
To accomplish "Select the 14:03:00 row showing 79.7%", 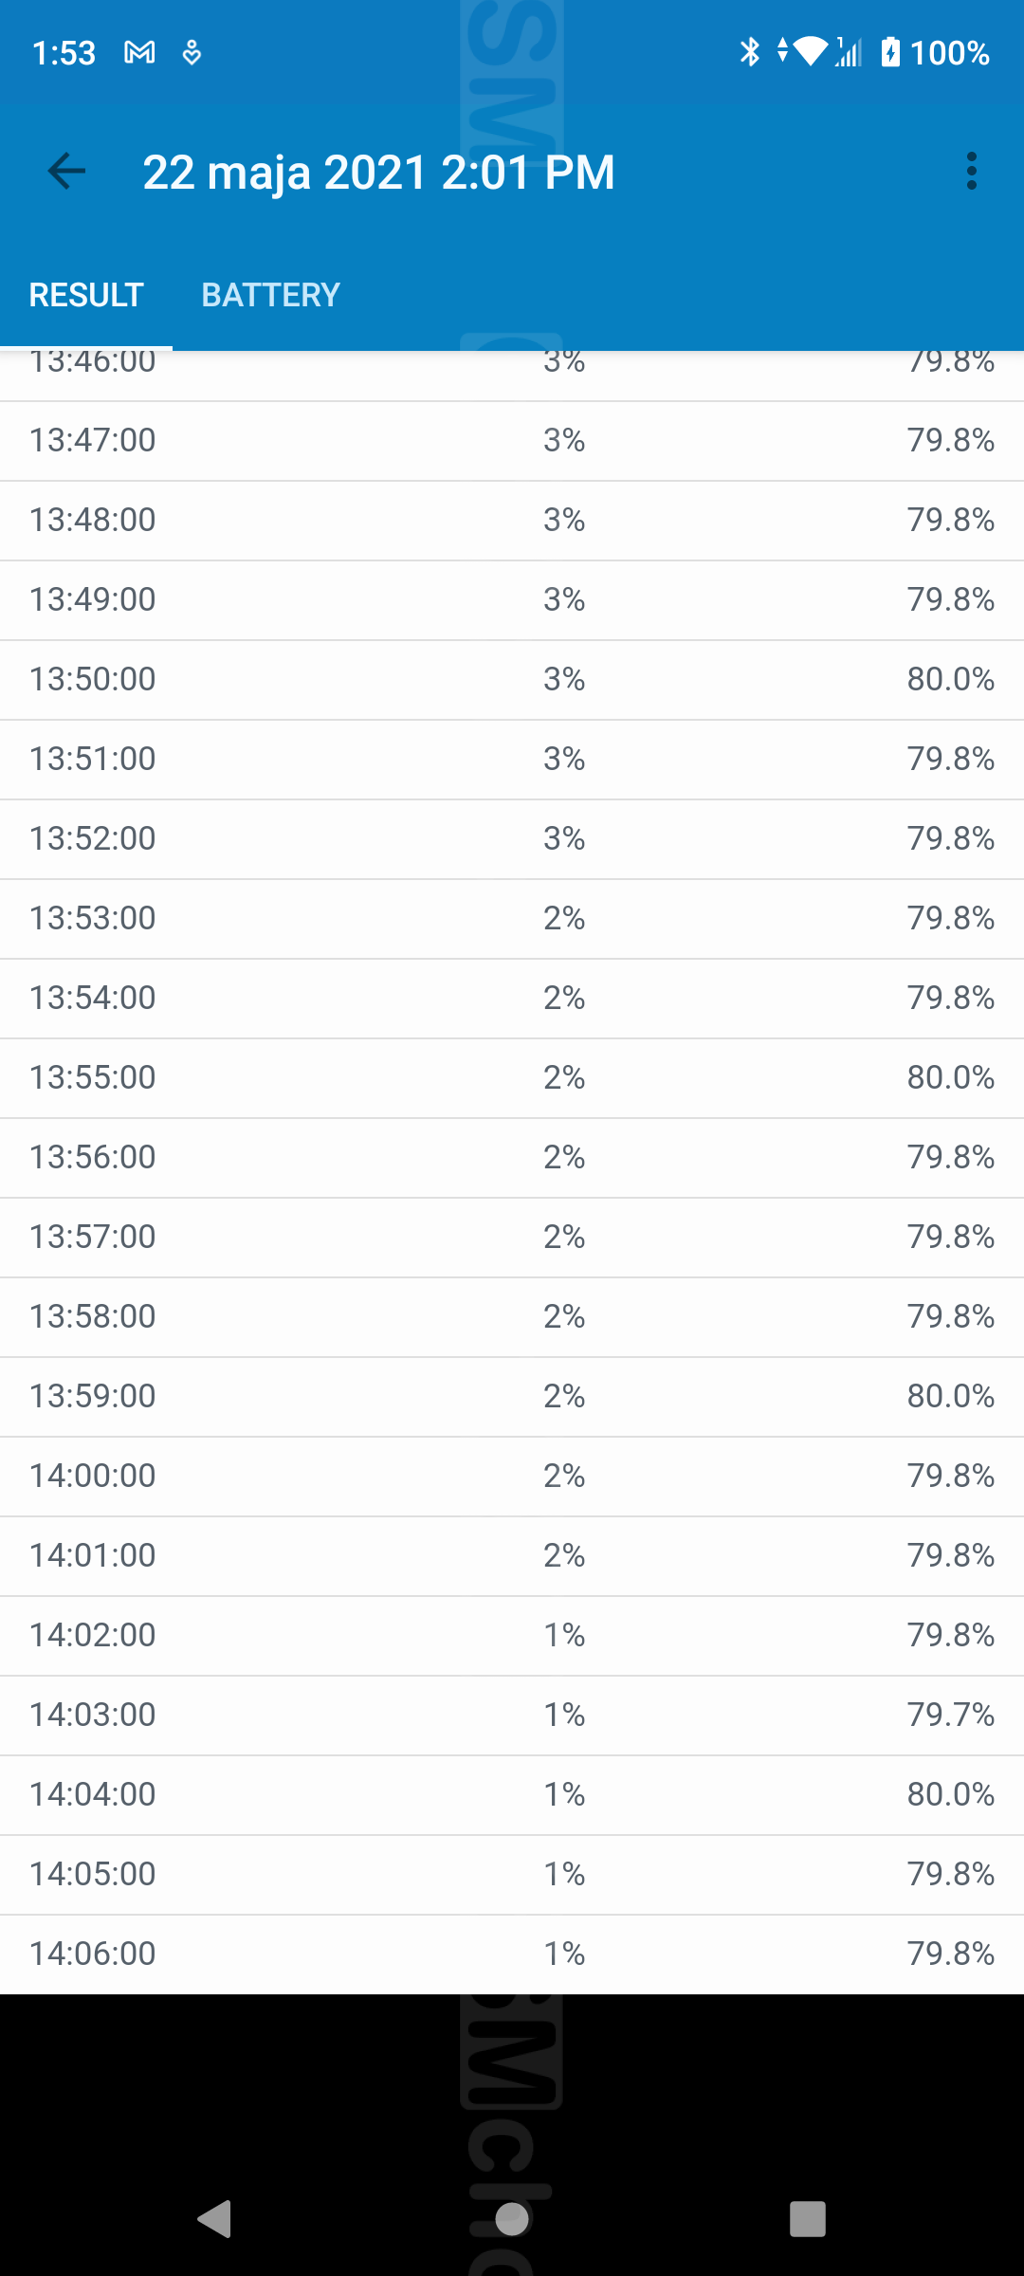I will tap(512, 1714).
